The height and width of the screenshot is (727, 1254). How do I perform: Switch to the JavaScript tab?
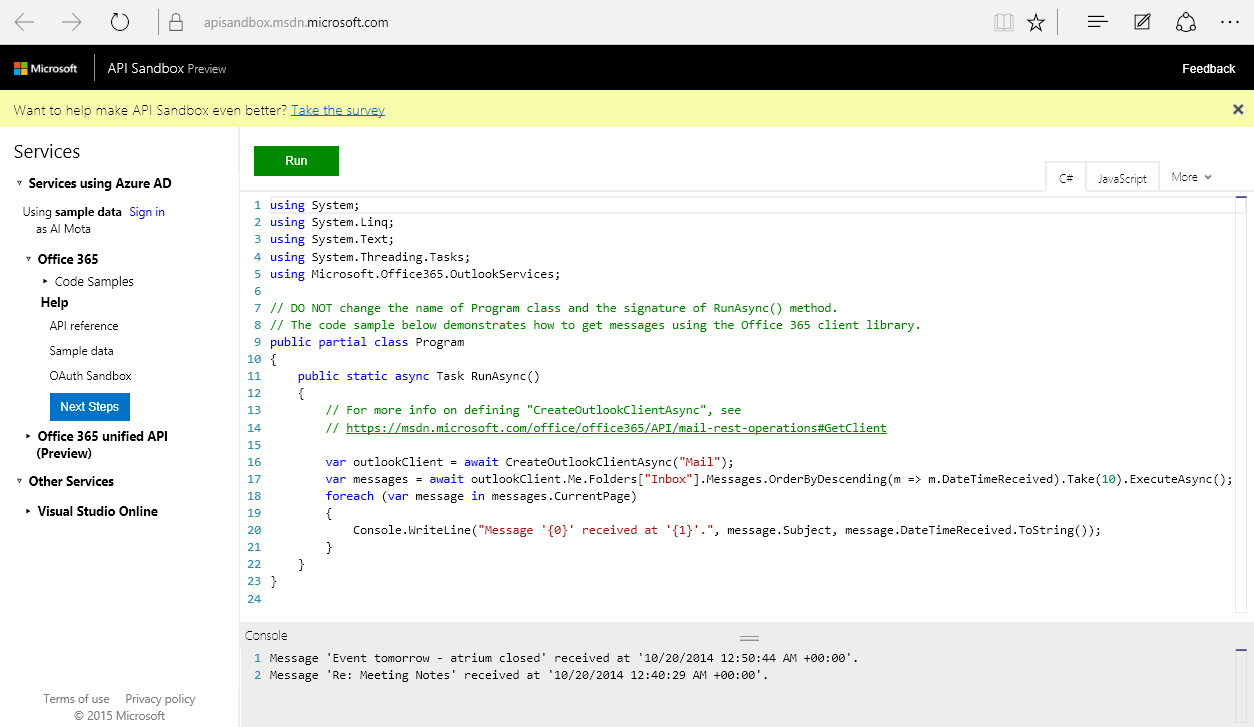[x=1122, y=178]
